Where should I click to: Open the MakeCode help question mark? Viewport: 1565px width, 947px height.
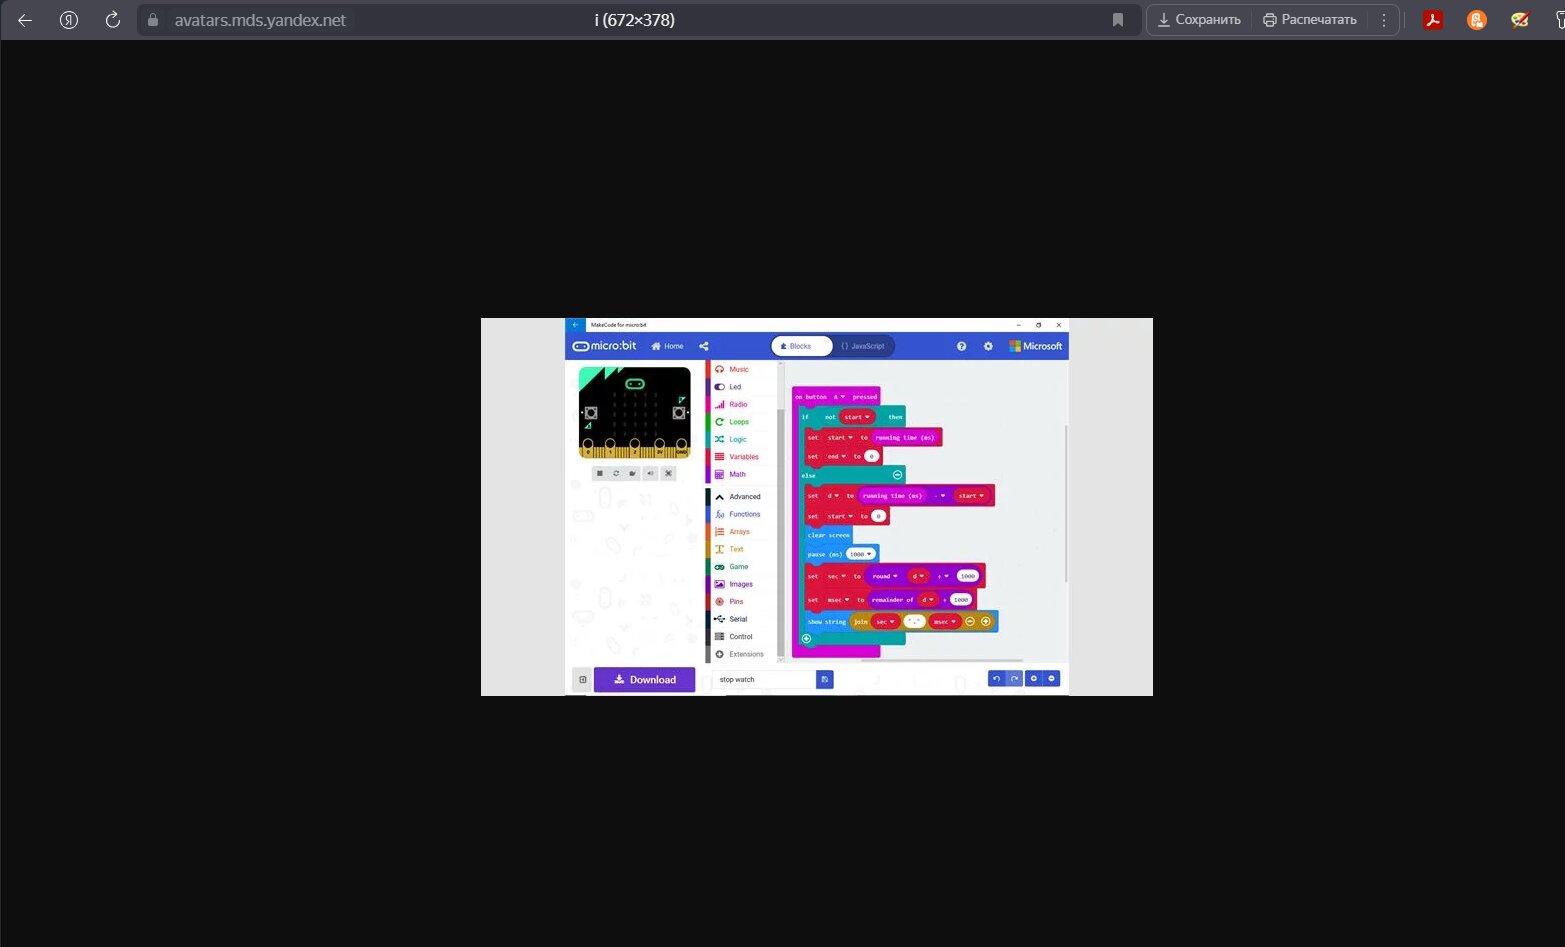click(x=961, y=346)
